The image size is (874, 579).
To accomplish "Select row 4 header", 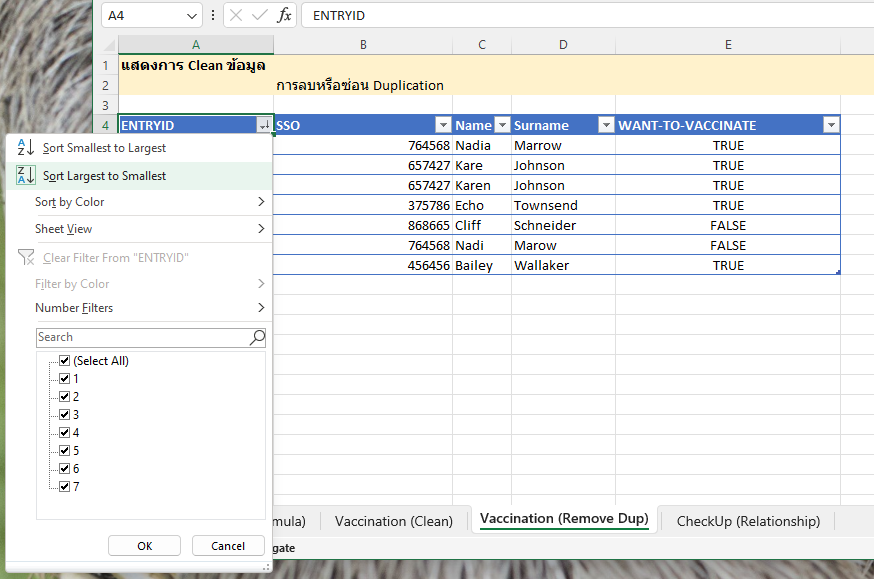I will [105, 125].
